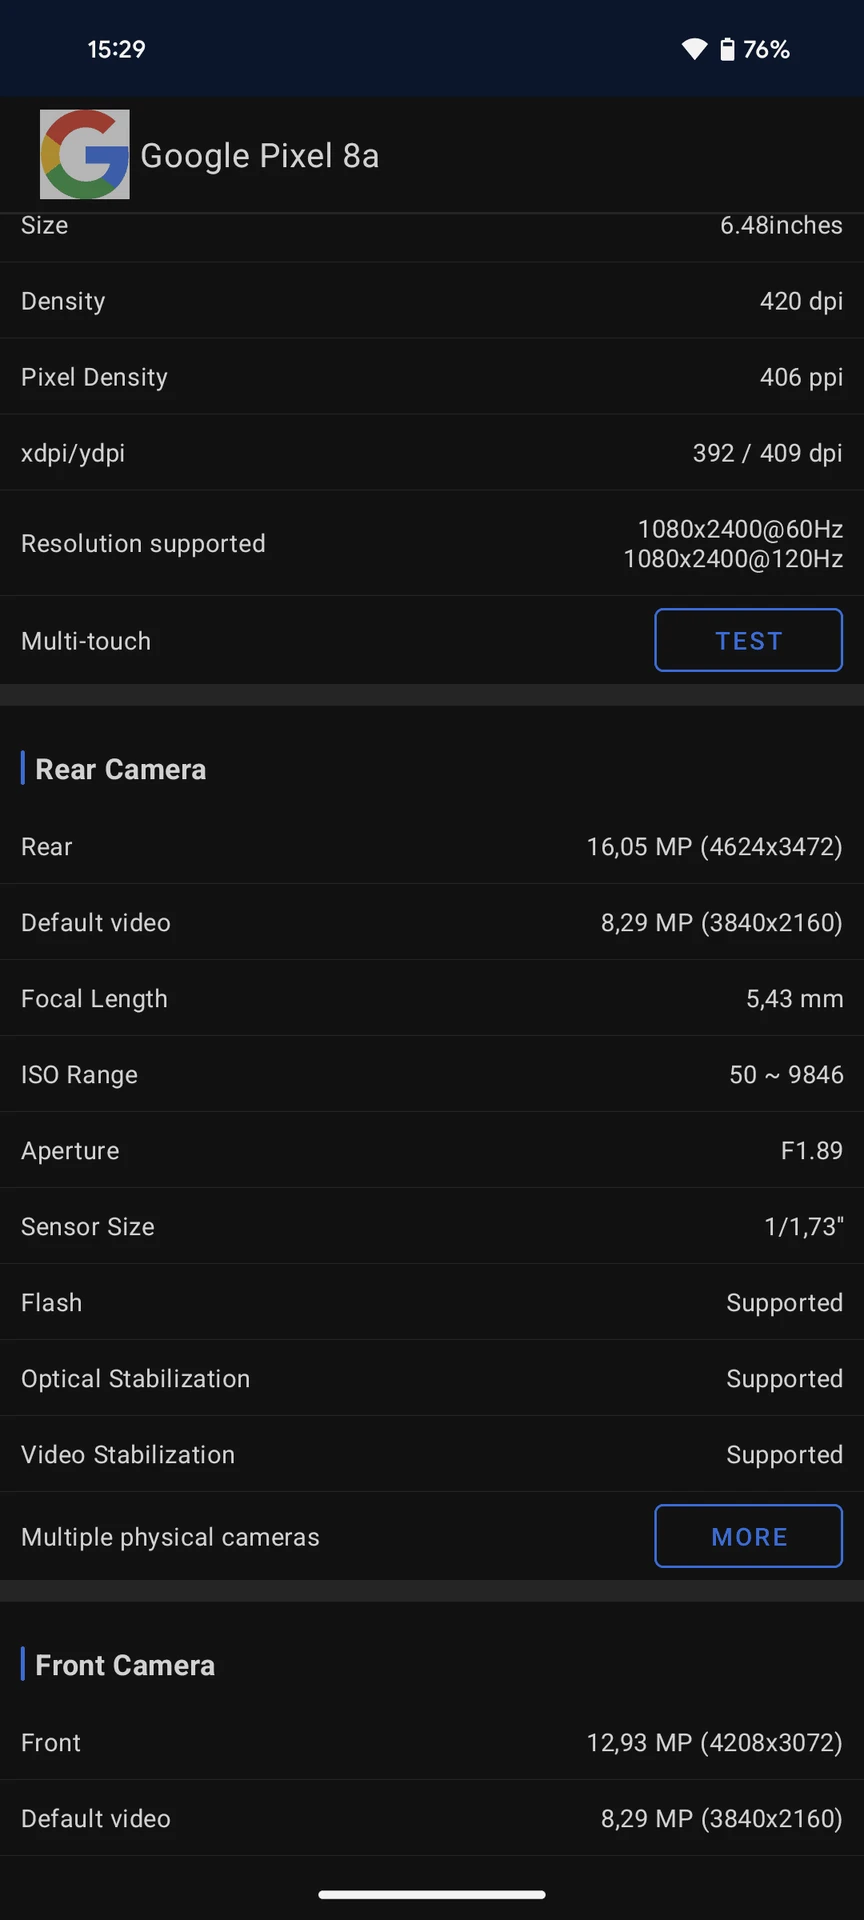Tap the Wi-Fi status icon
Screen dimensions: 864x1920
[694, 49]
